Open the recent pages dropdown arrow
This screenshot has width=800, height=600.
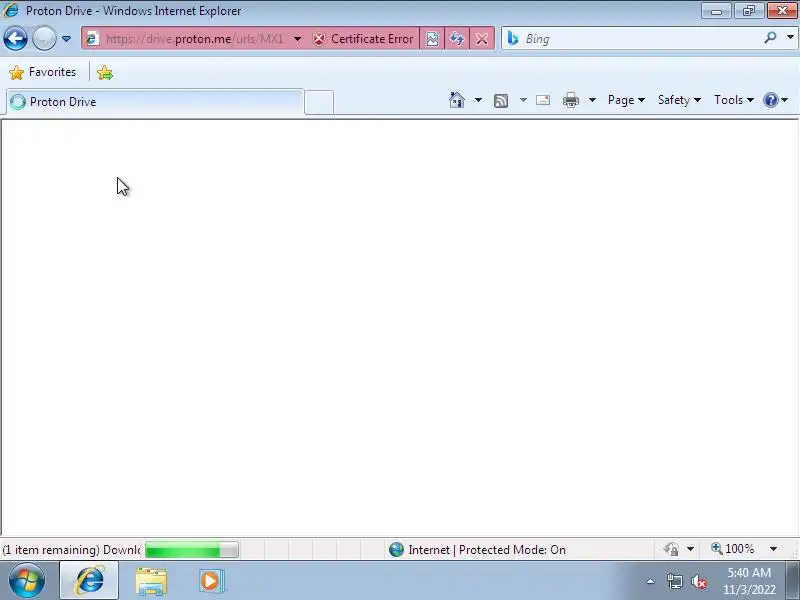66,39
